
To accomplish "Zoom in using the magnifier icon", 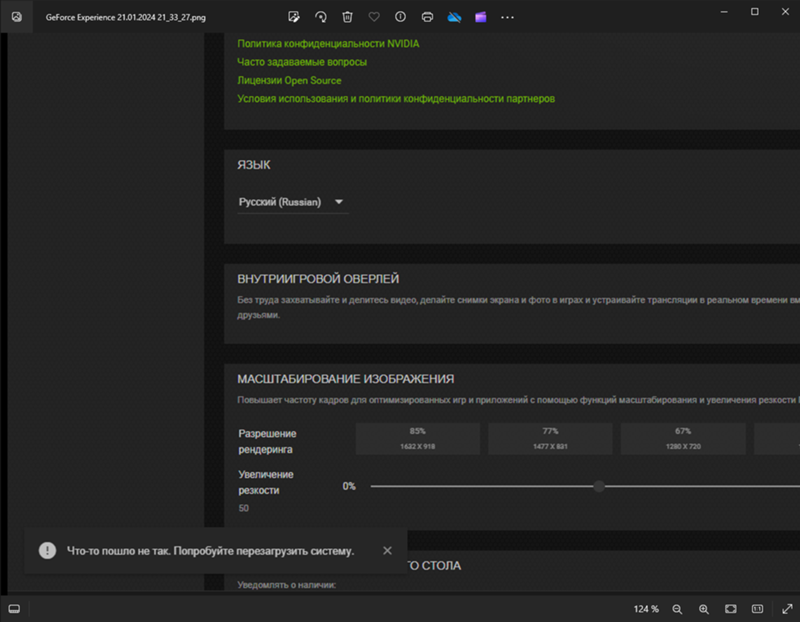I will pyautogui.click(x=704, y=609).
